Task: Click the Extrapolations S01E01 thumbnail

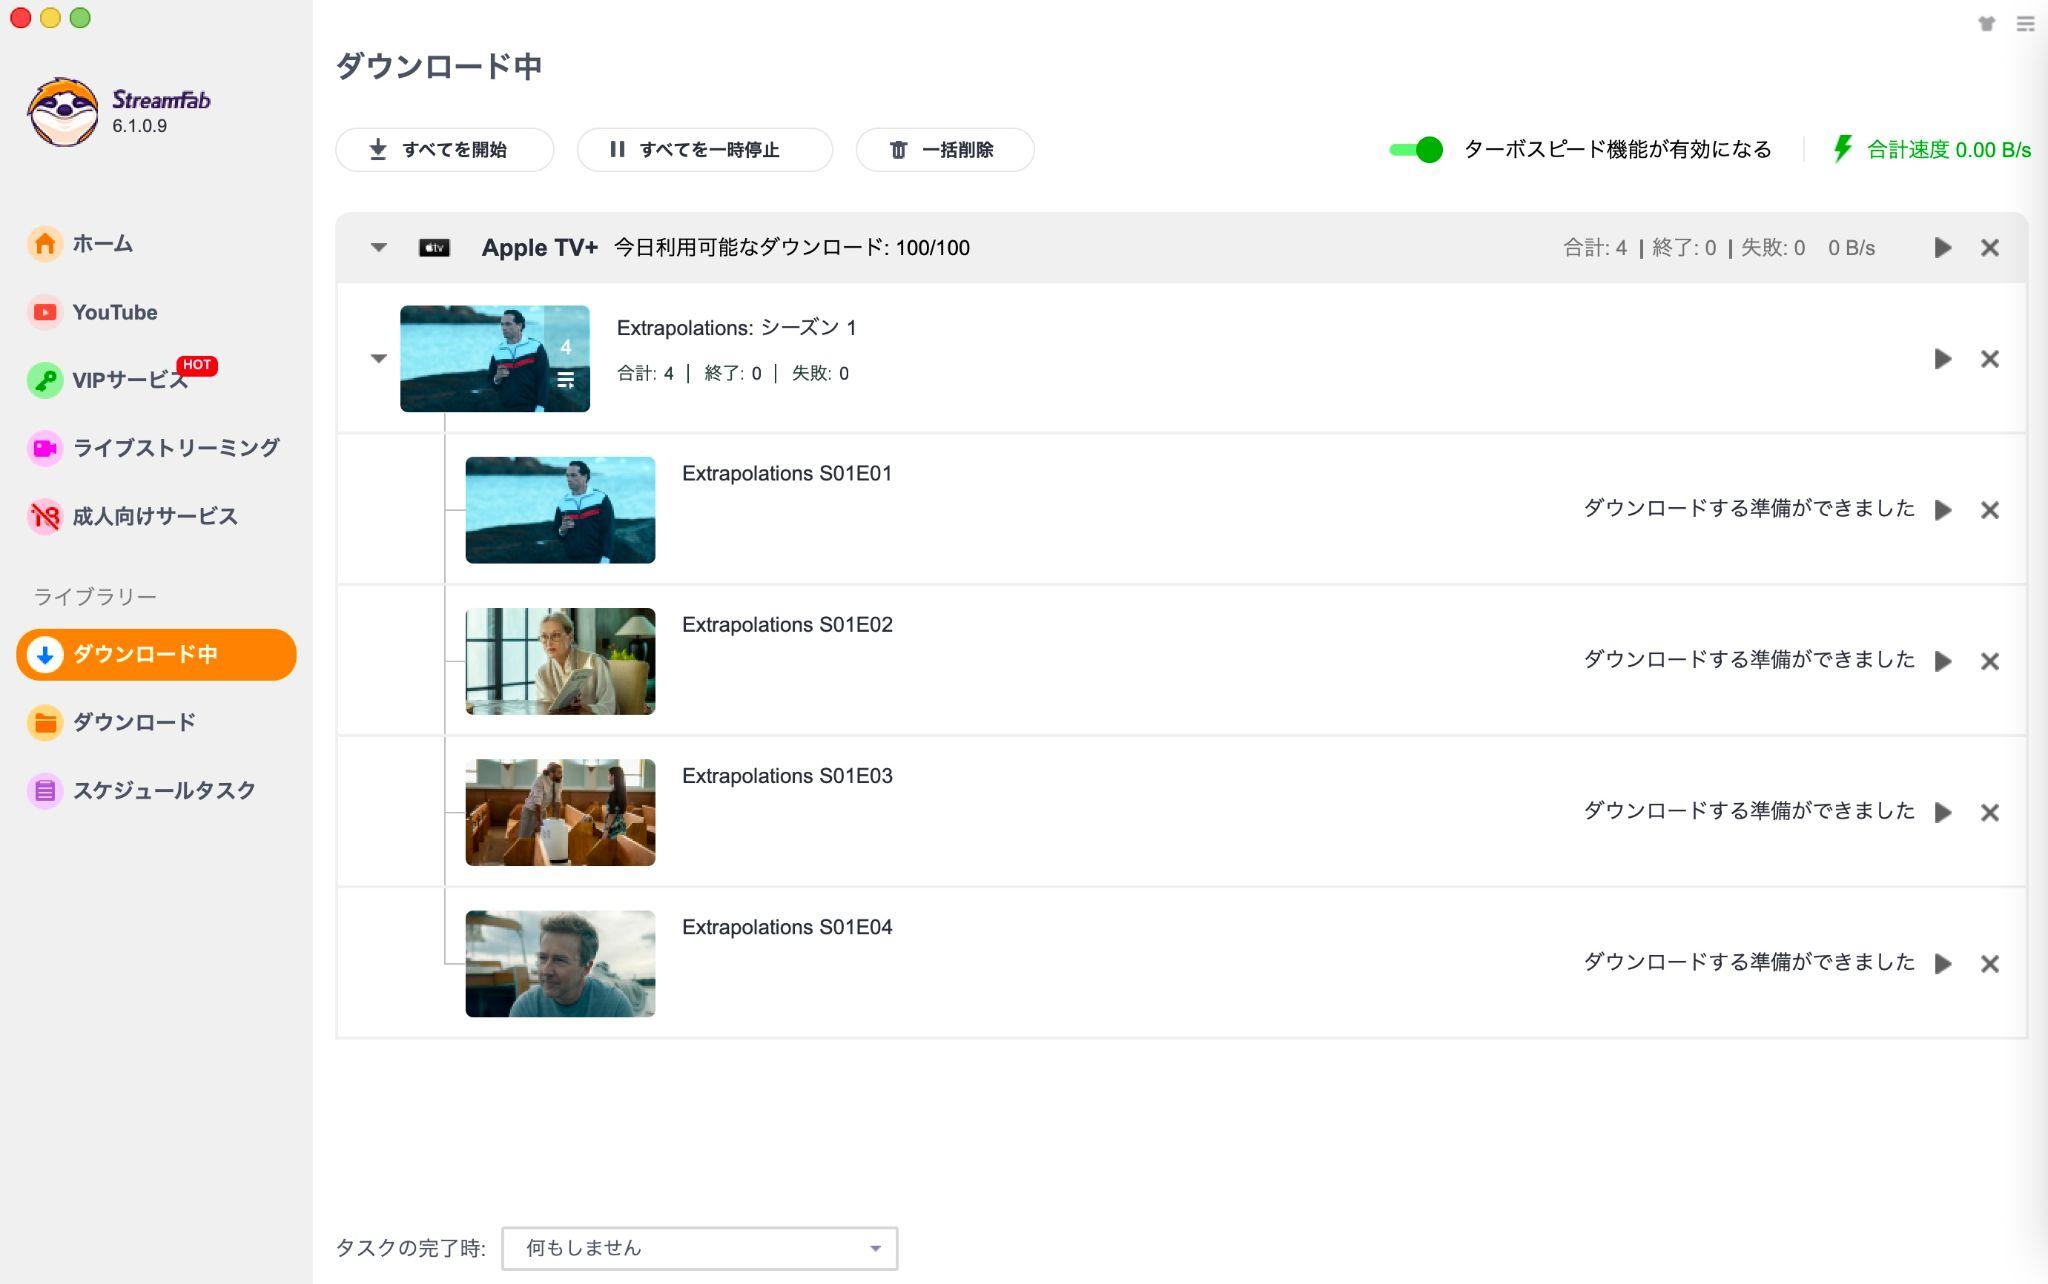Action: click(560, 510)
